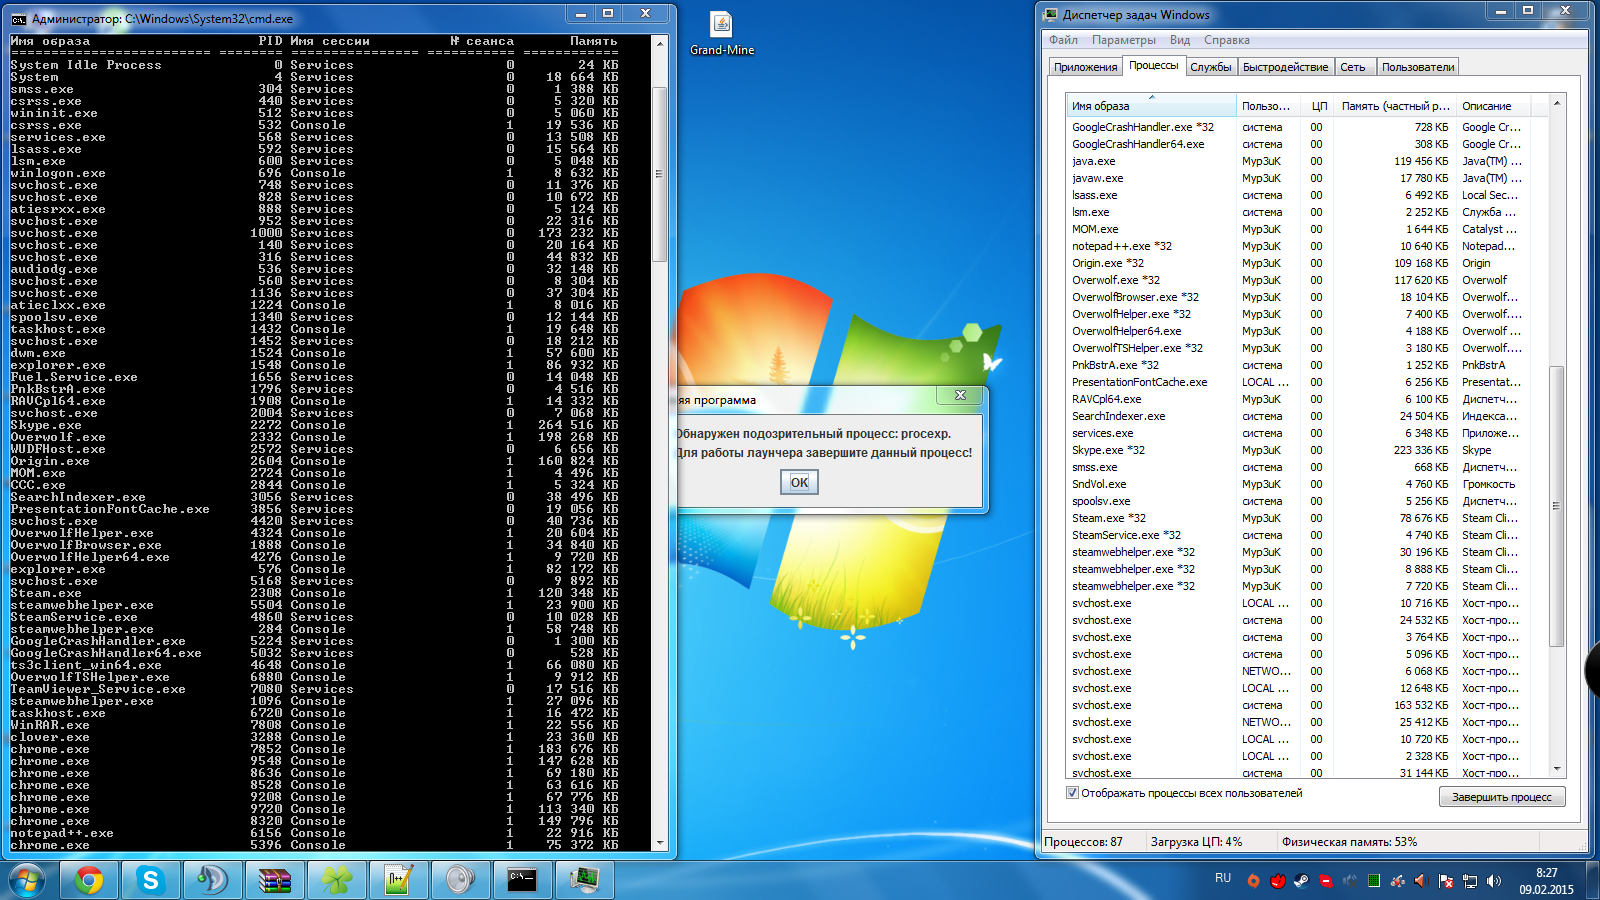
Task: Click the Show Desktop strip
Action: click(1592, 880)
